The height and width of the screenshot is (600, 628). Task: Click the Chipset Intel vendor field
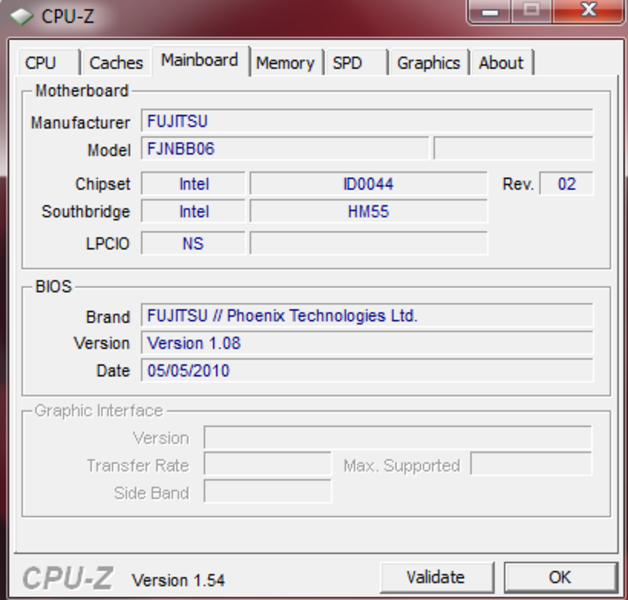(x=193, y=184)
